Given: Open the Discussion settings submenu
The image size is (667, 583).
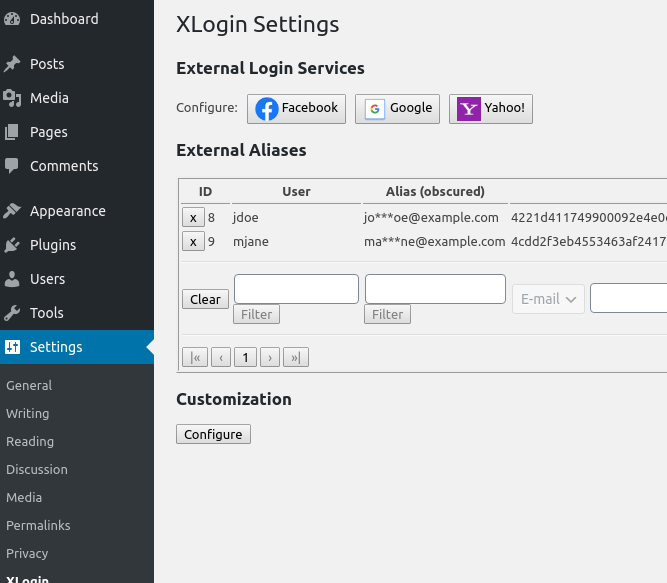Looking at the screenshot, I should coord(37,469).
